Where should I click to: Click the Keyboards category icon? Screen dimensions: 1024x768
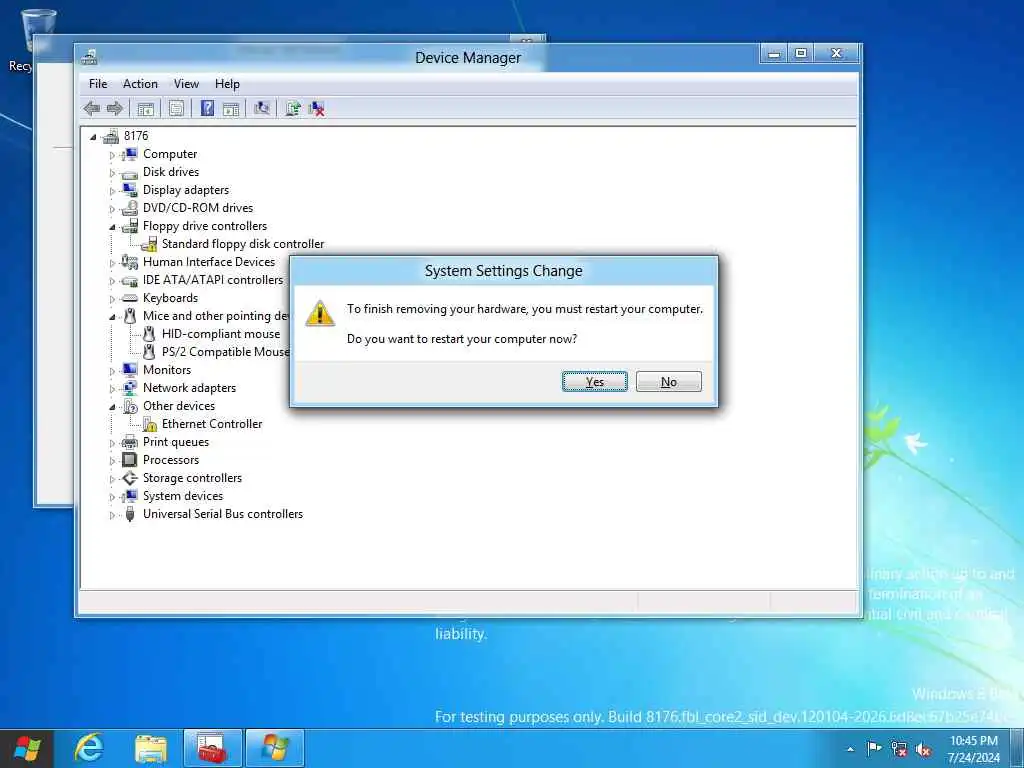130,298
